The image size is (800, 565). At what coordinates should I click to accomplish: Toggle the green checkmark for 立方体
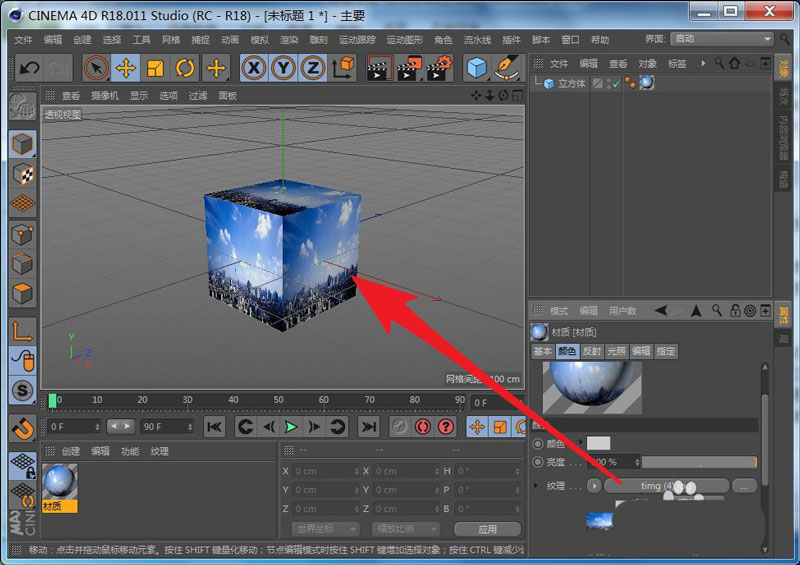[x=615, y=84]
